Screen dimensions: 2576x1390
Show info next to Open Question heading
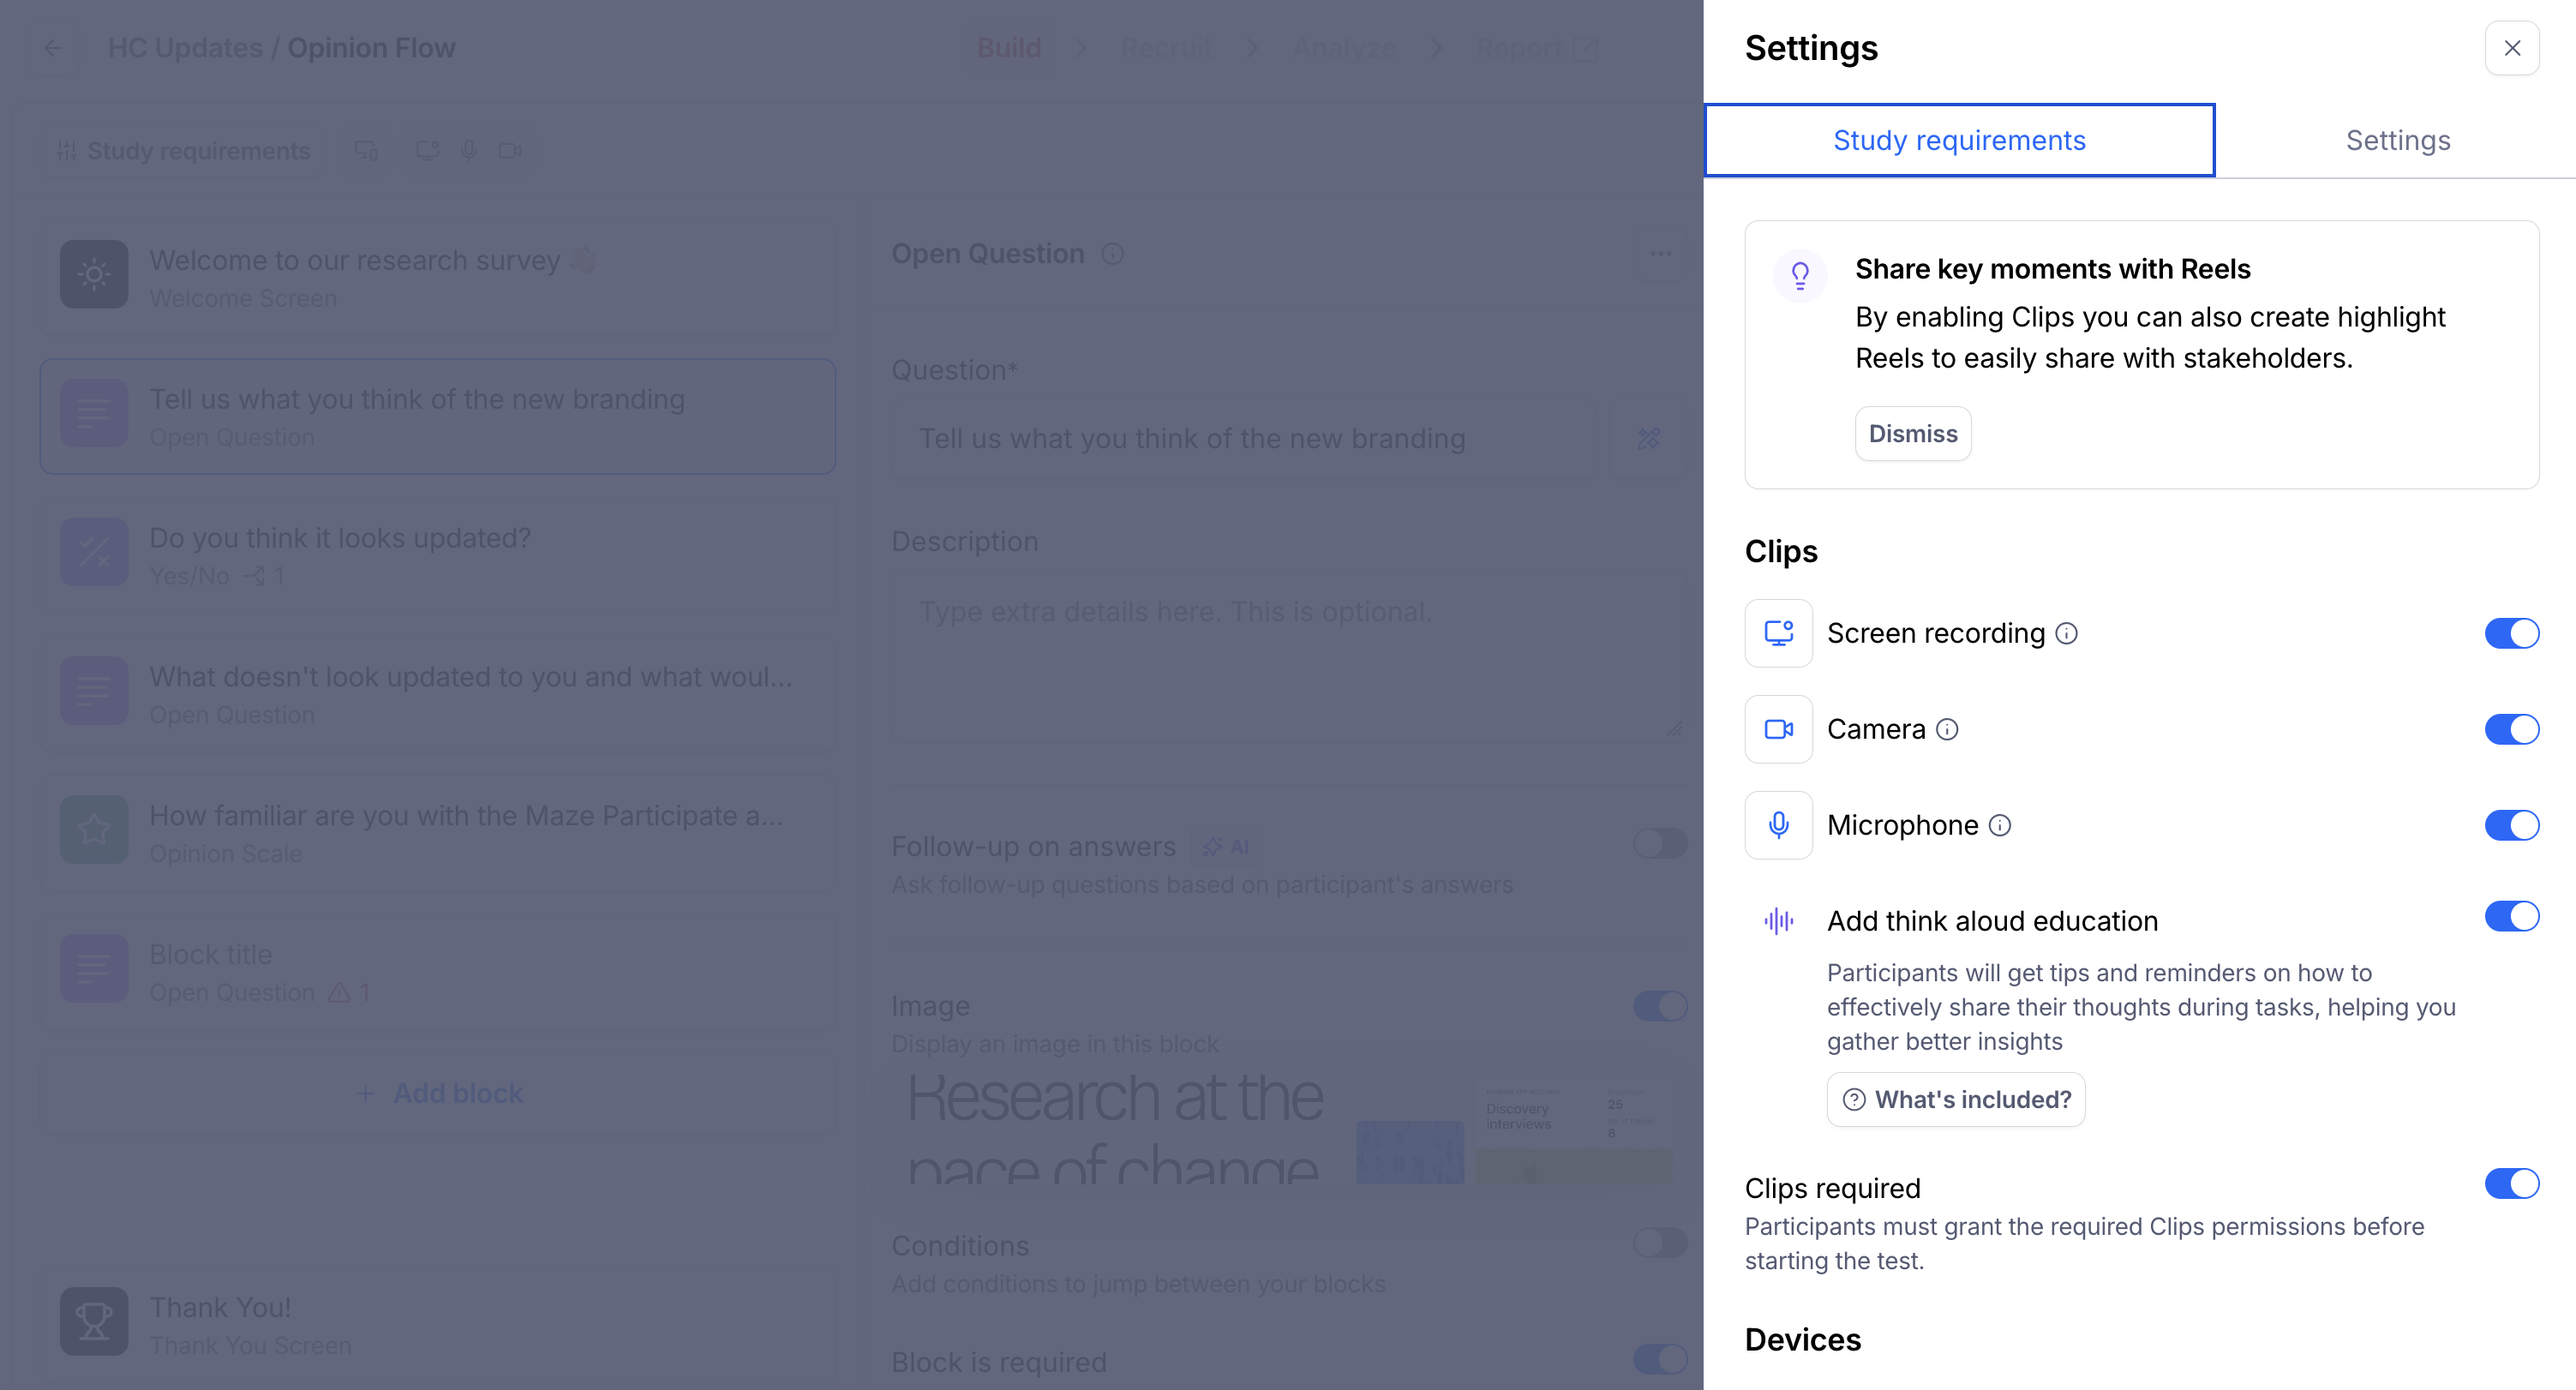tap(1112, 254)
